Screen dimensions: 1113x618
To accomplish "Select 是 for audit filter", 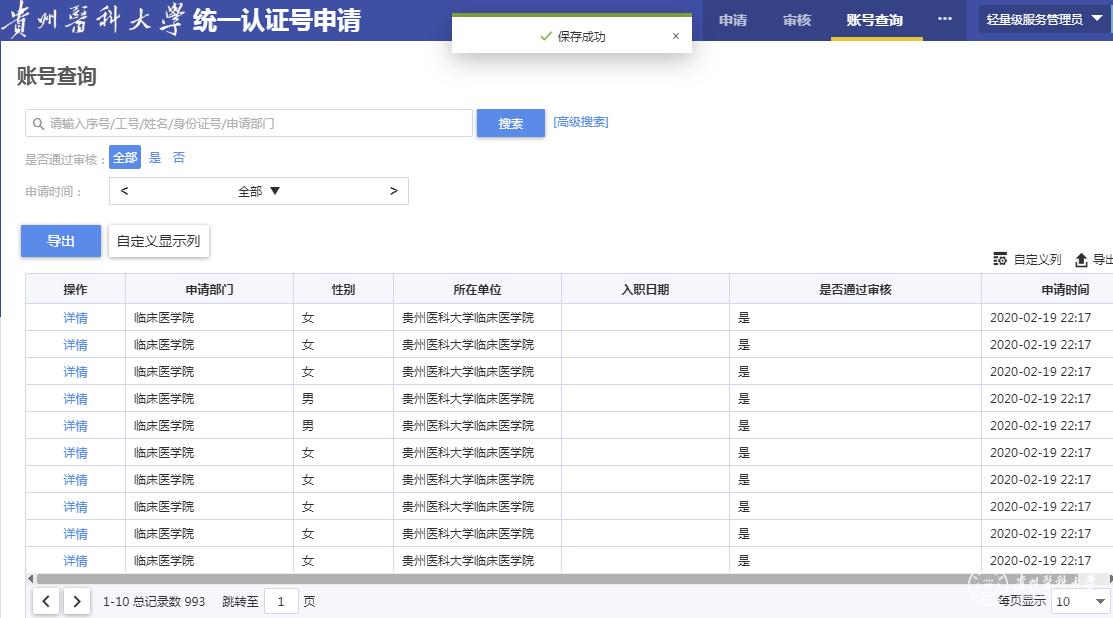I will coord(155,158).
